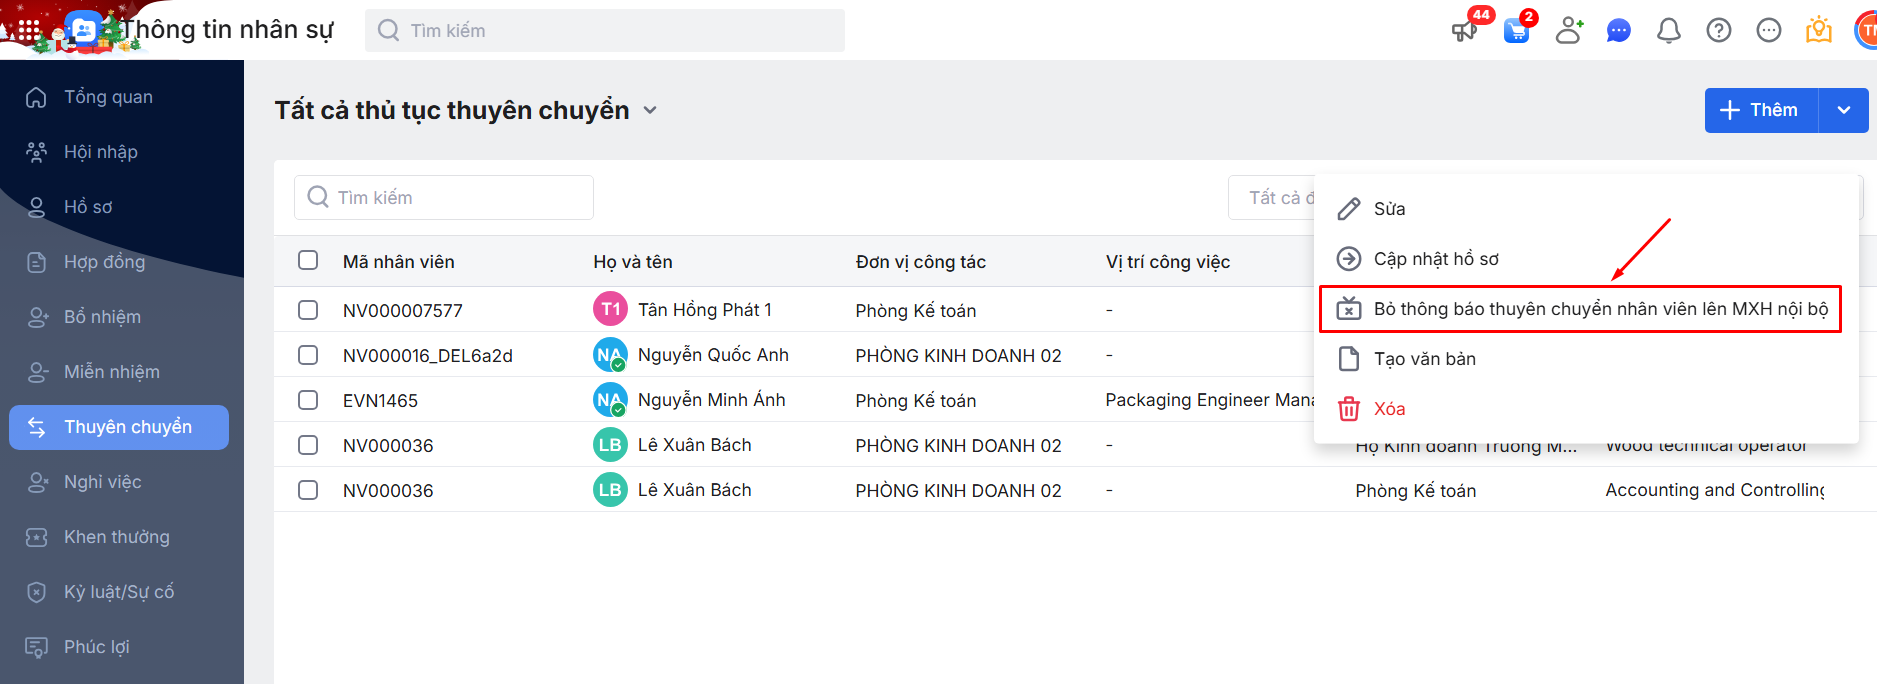Choose 'Cập nhật hồ sơ' from the menu

1436,259
